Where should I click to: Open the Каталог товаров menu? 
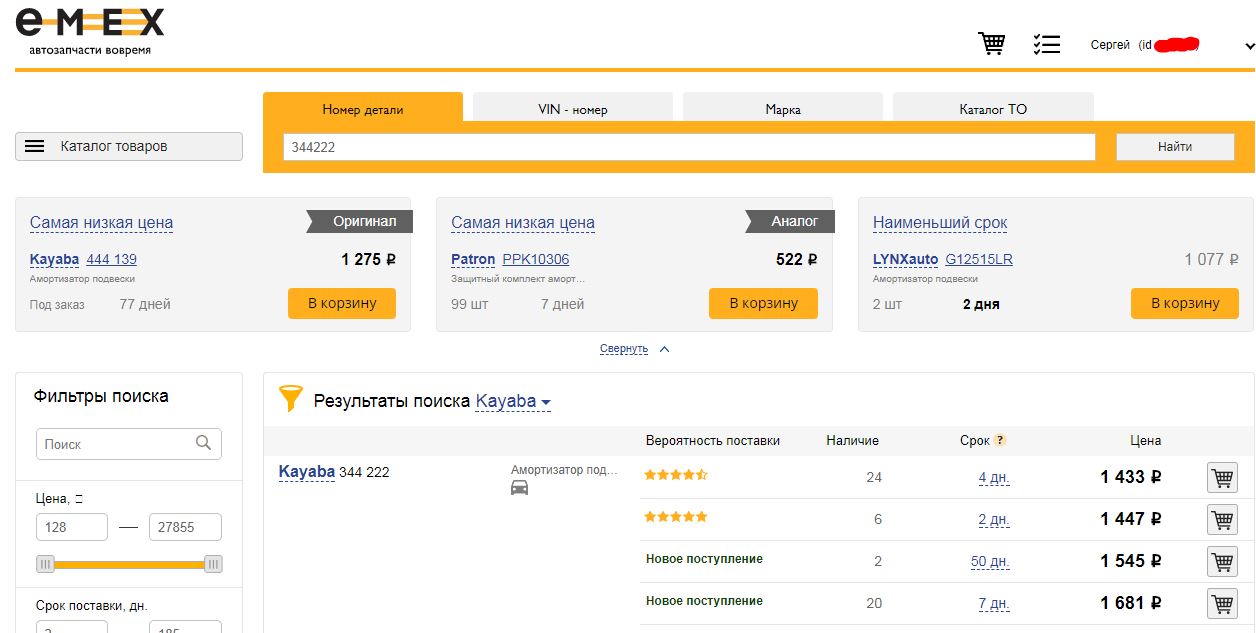[x=129, y=146]
